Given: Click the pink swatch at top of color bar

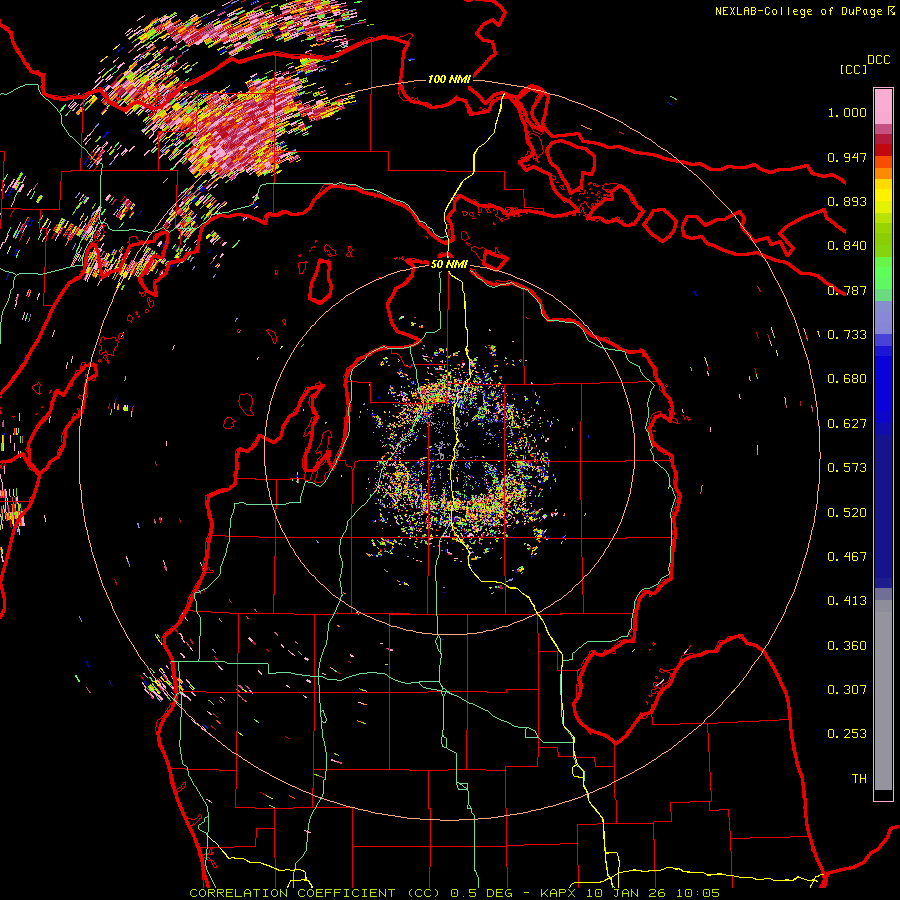Looking at the screenshot, I should [x=883, y=106].
